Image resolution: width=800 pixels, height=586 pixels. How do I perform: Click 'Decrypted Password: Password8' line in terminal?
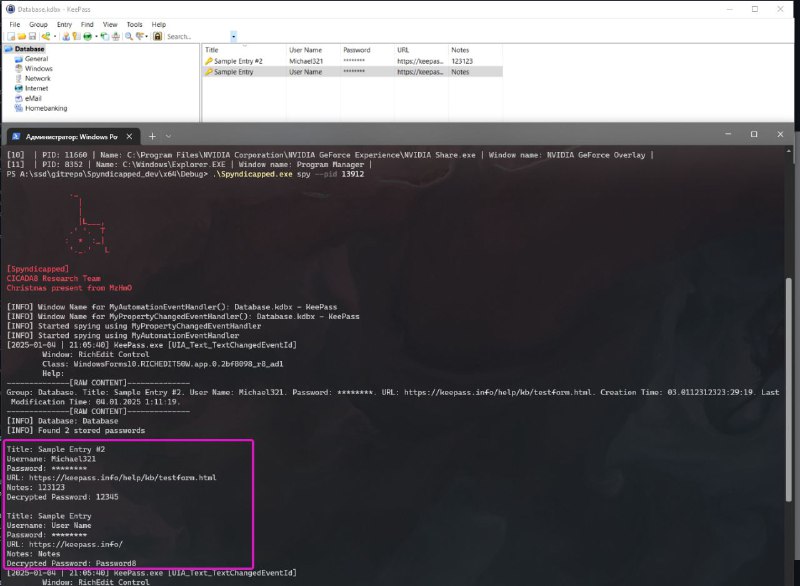pyautogui.click(x=71, y=564)
